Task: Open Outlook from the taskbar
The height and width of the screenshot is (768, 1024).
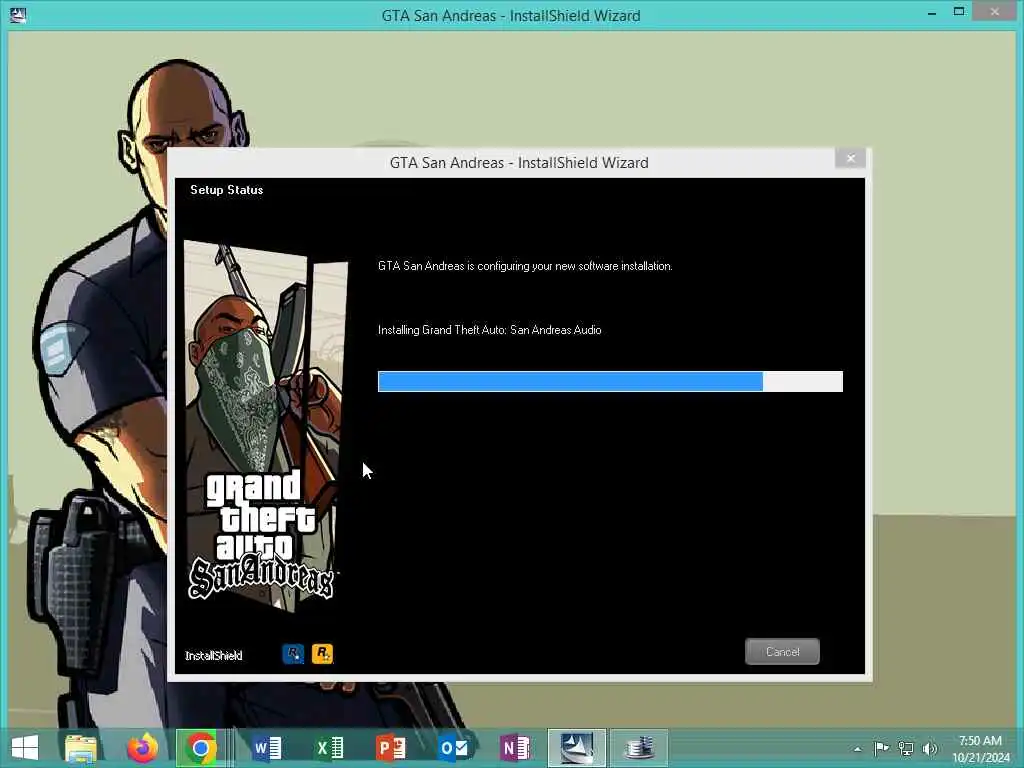Action: pos(453,748)
